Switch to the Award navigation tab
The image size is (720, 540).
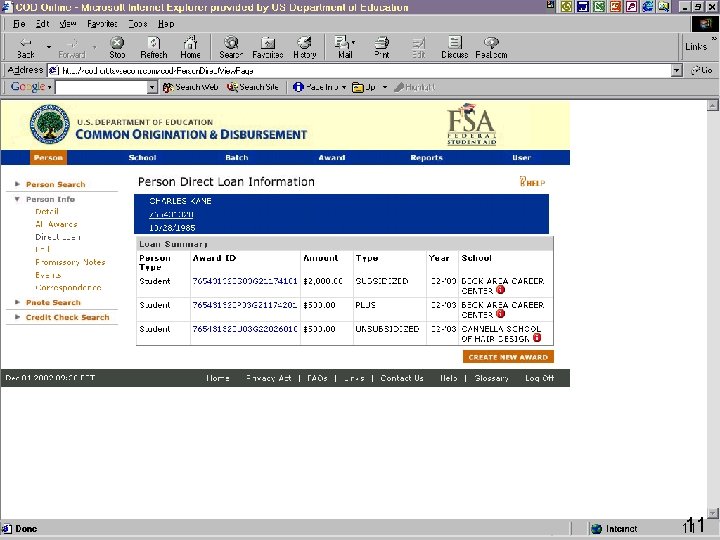click(x=332, y=158)
